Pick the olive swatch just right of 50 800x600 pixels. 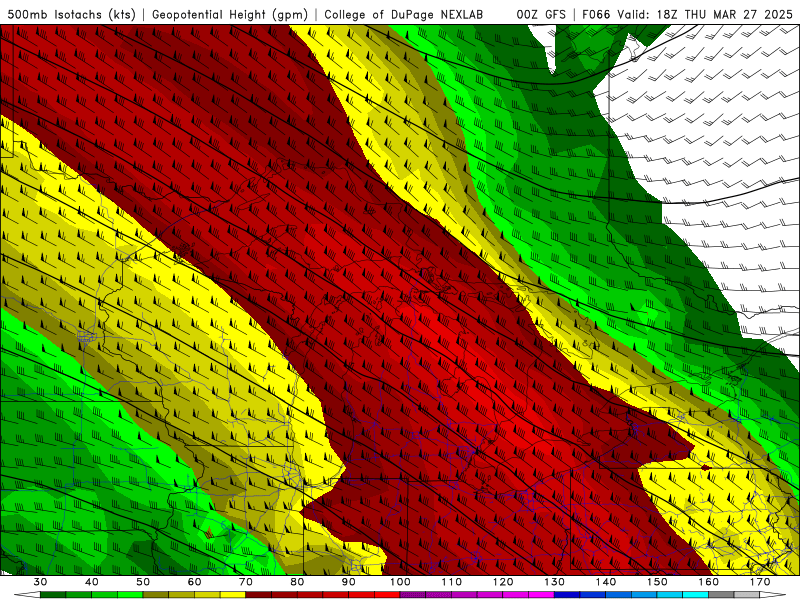156,595
